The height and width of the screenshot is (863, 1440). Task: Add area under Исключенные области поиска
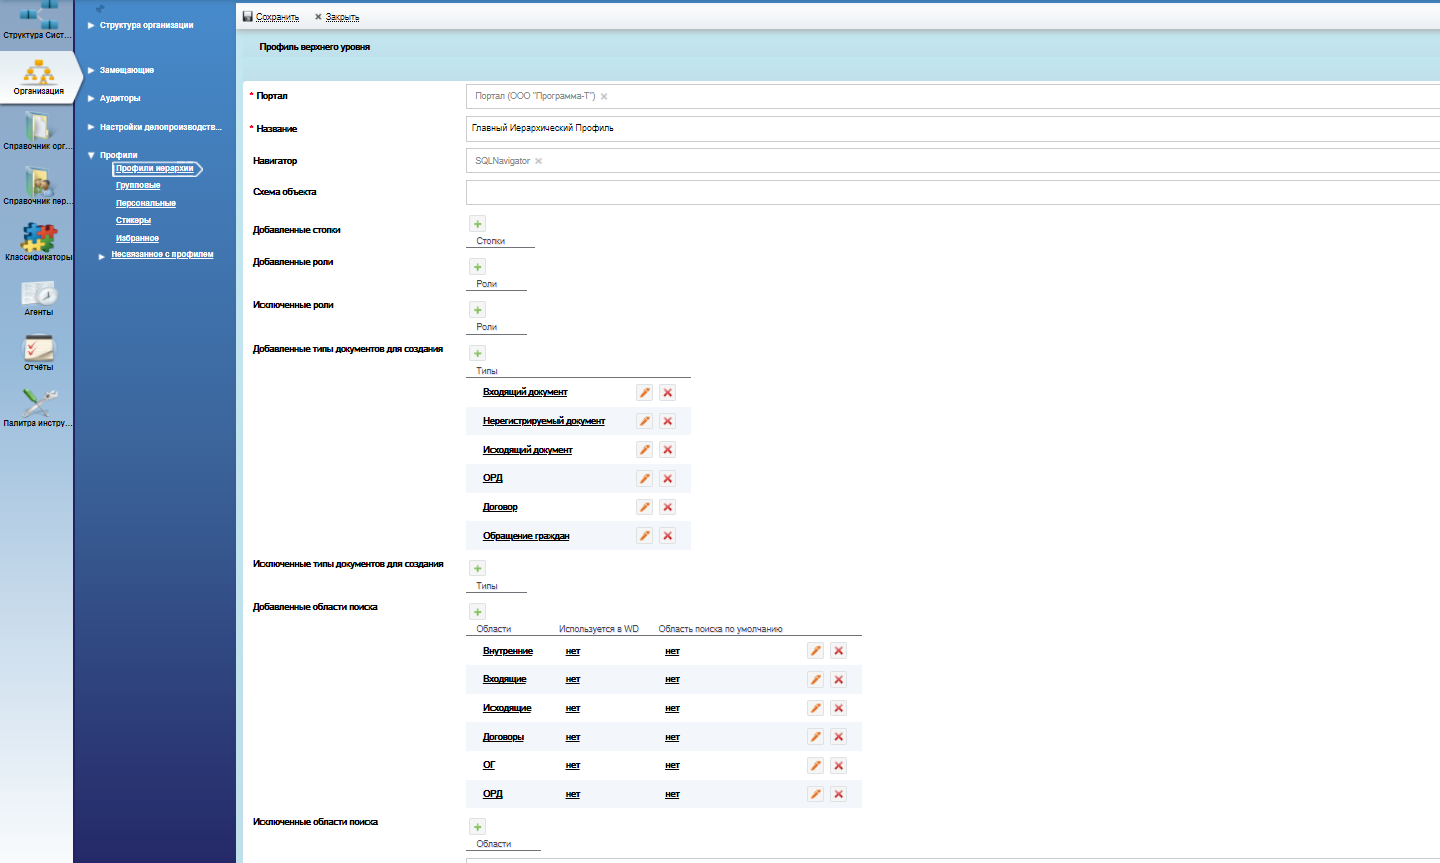[478, 826]
